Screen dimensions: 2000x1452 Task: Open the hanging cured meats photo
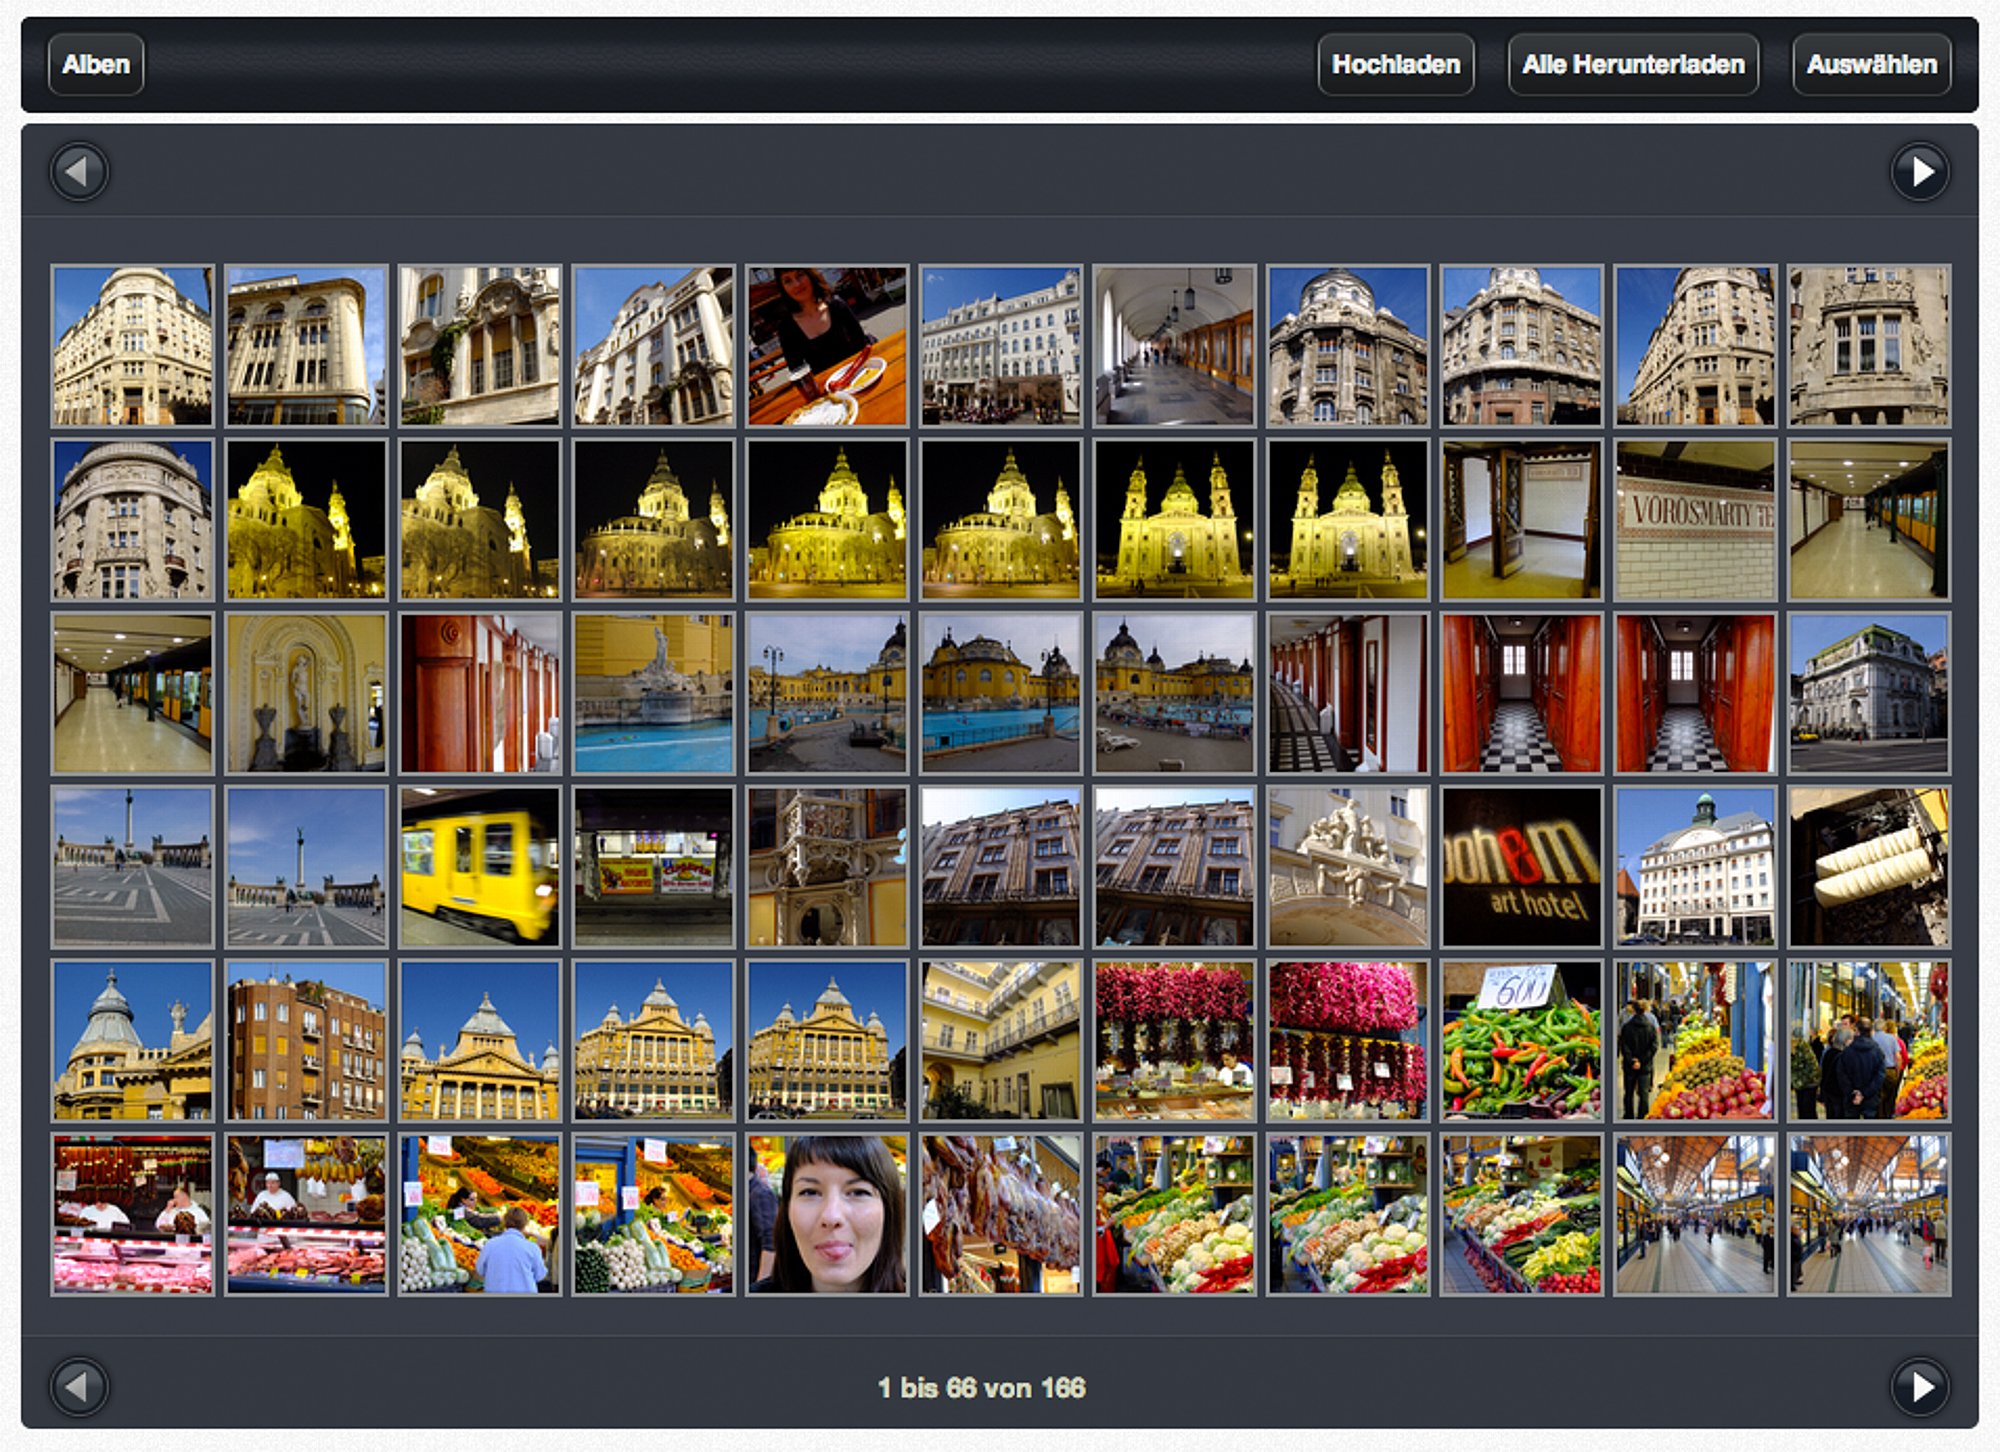[x=1000, y=1214]
